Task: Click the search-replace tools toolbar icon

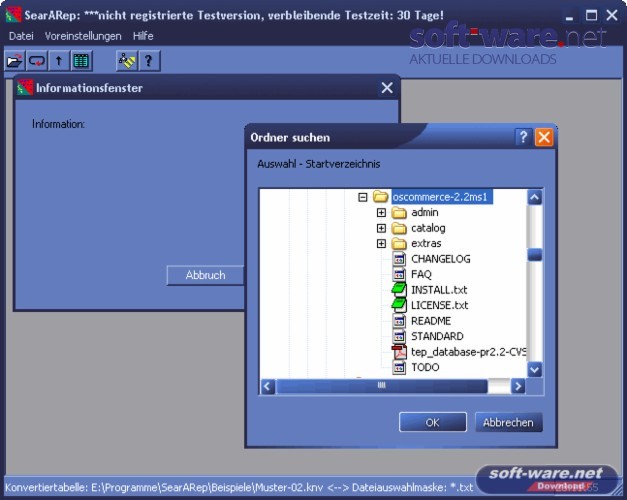Action: (127, 61)
